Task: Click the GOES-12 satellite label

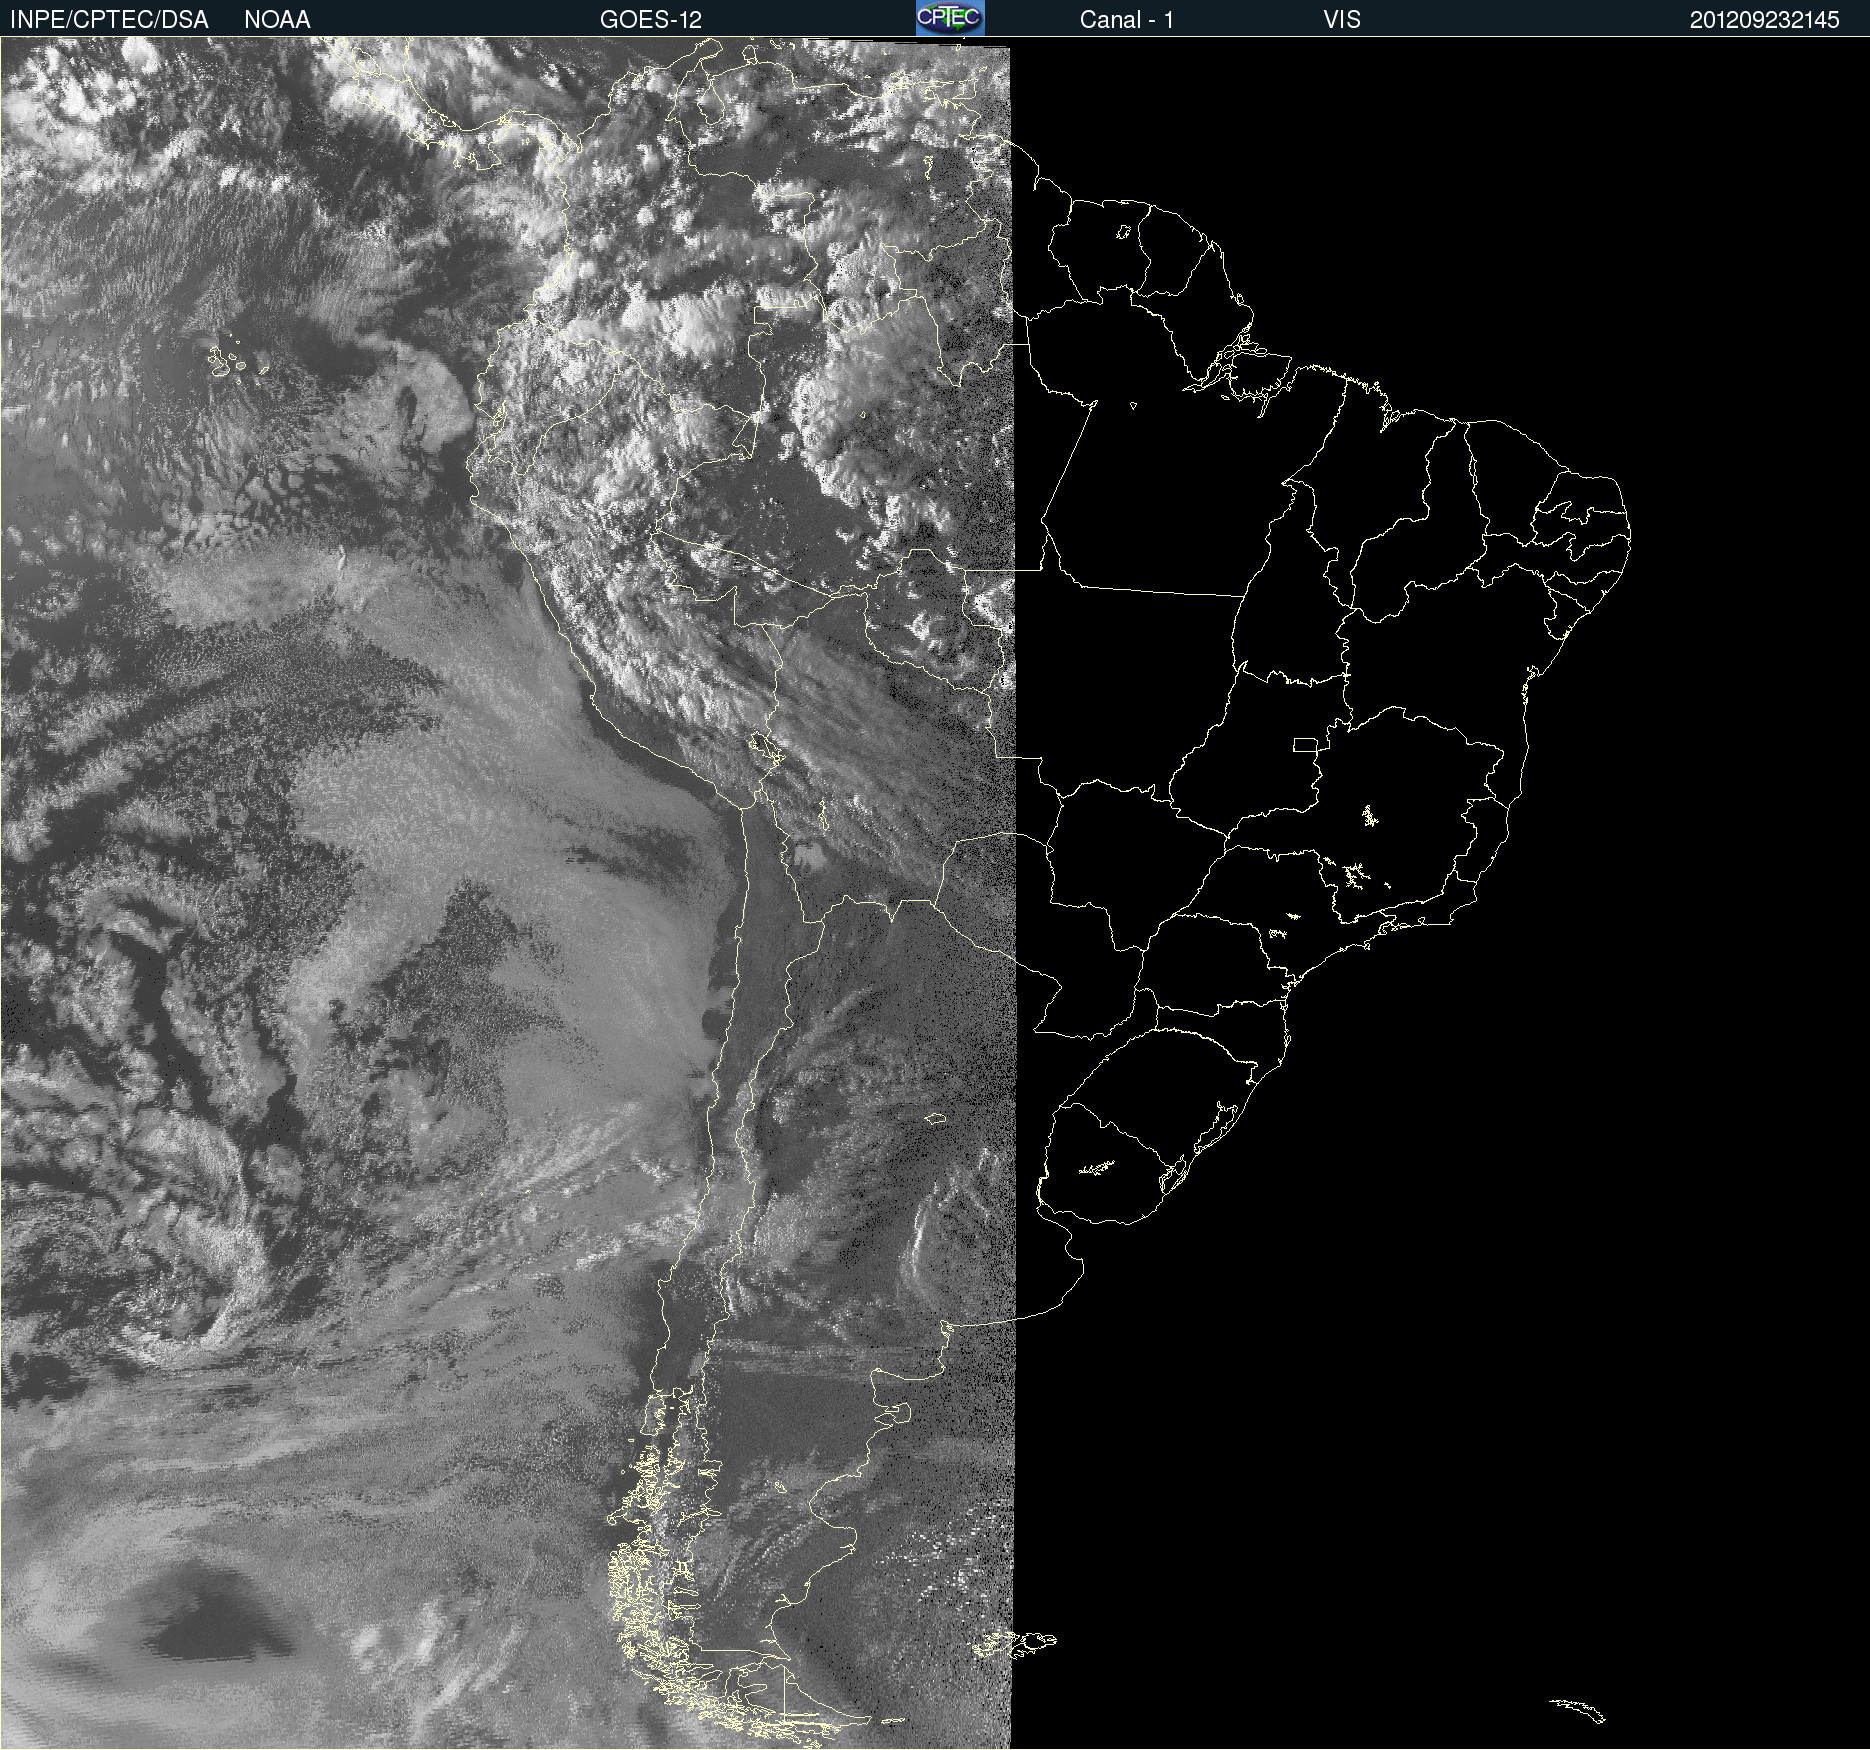Action: pos(651,20)
